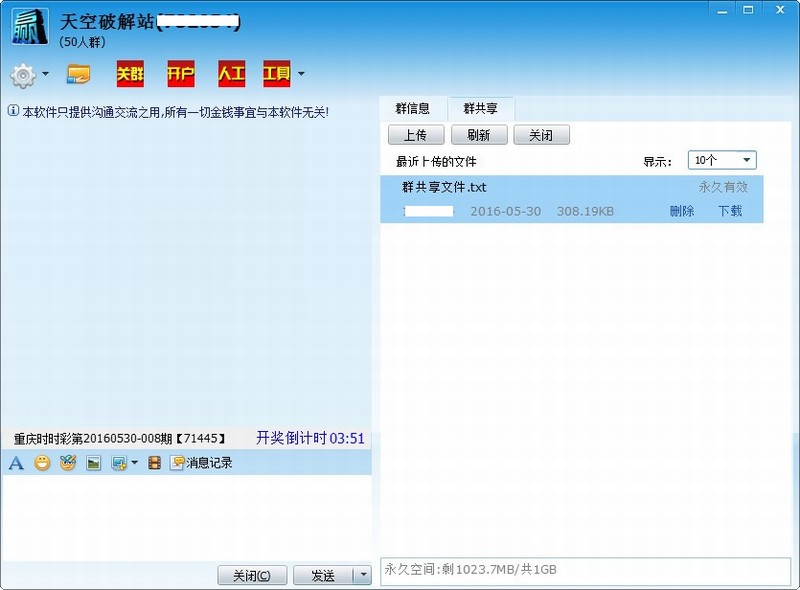Click the 开户 red button

coord(180,74)
